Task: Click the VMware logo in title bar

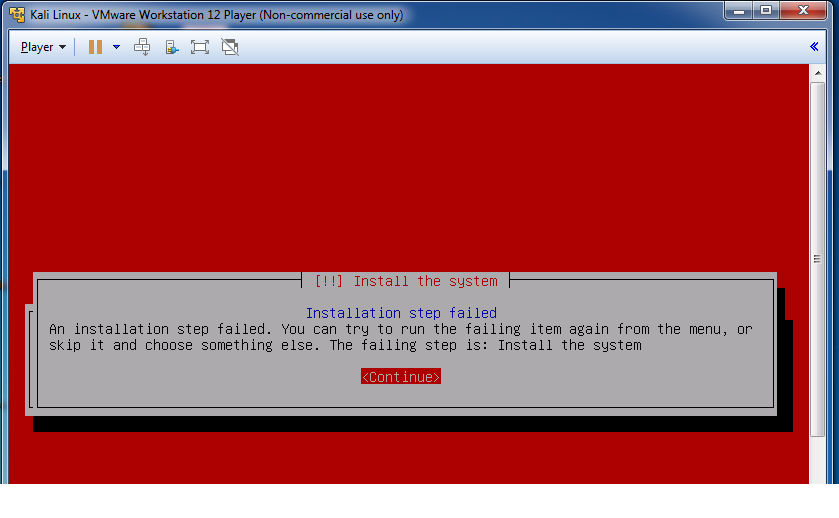Action: (17, 14)
